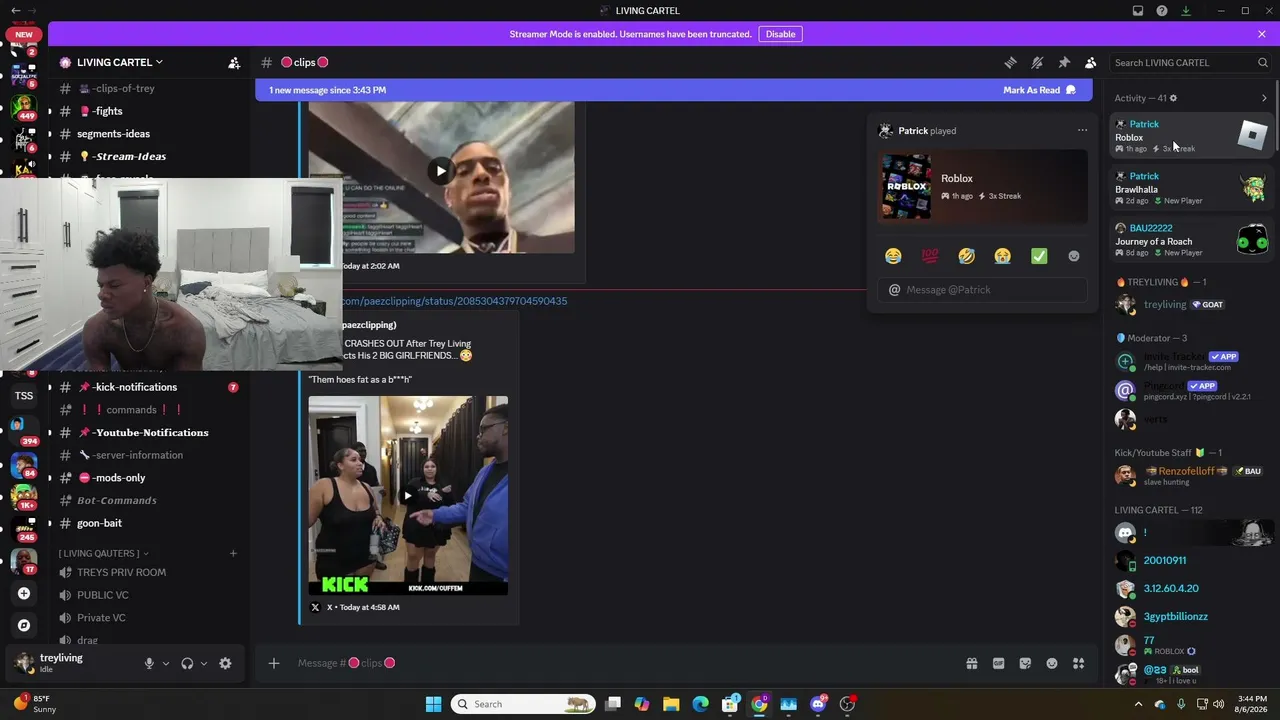
Task: React with the laughing-crying emoji
Action: (x=893, y=256)
